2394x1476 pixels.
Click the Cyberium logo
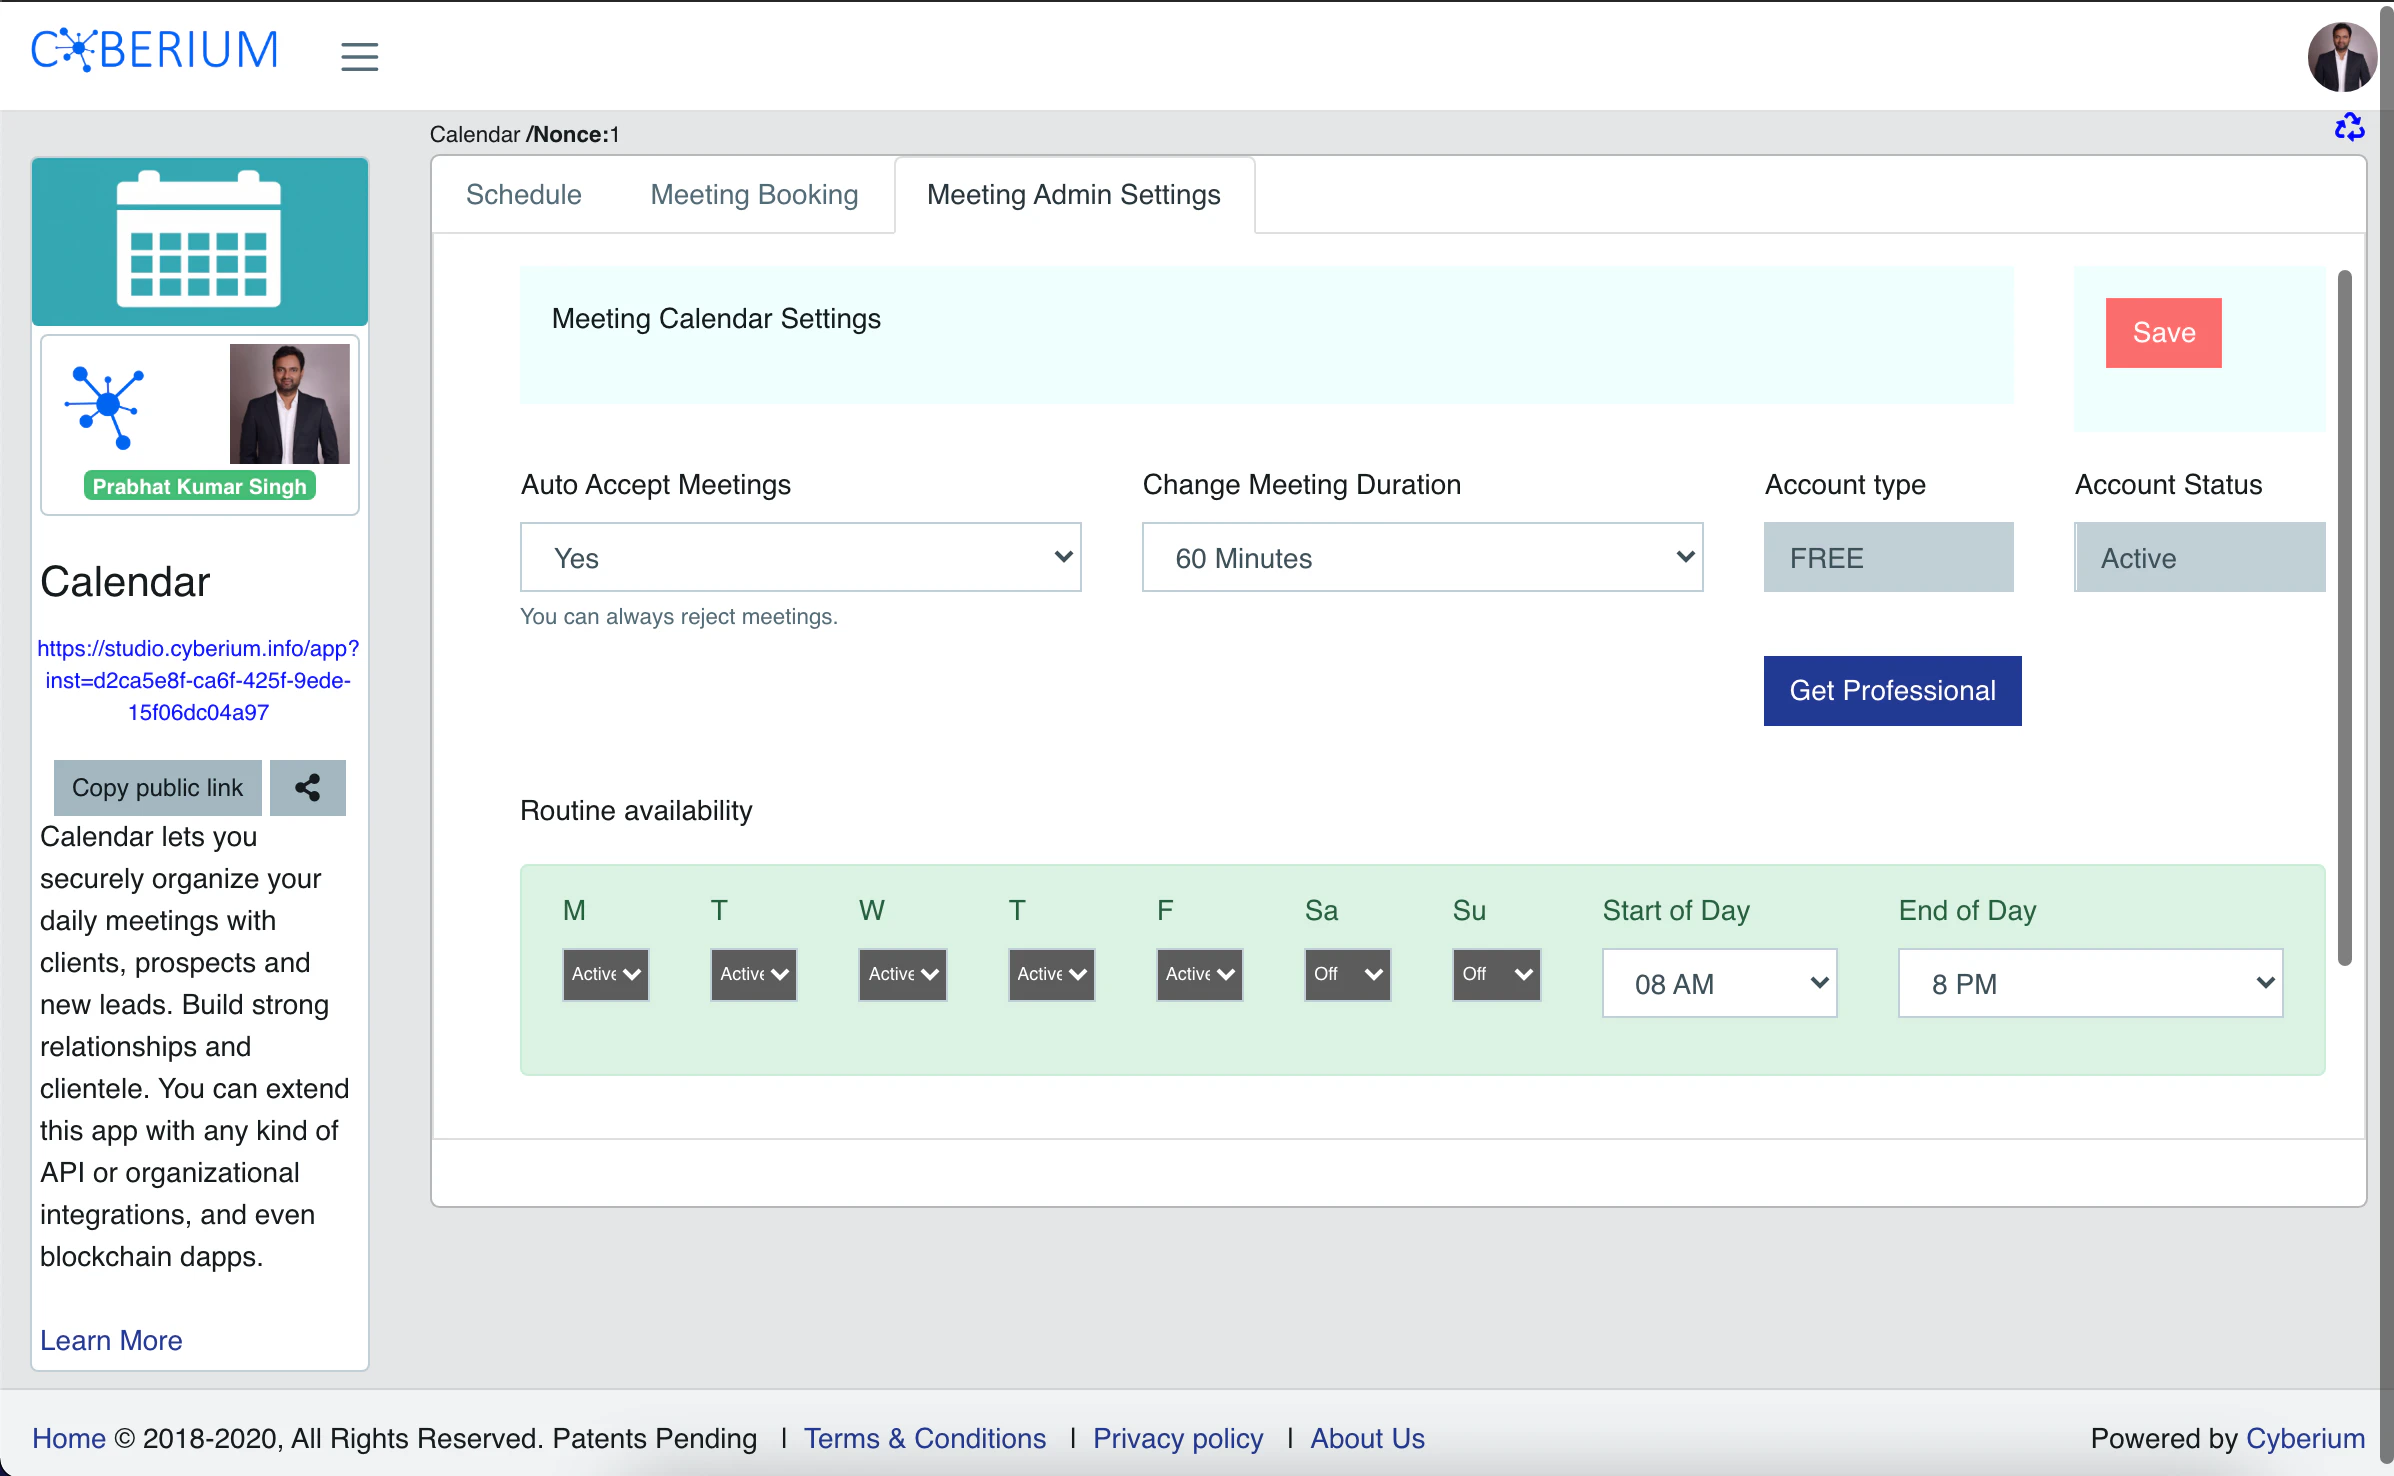pos(154,50)
